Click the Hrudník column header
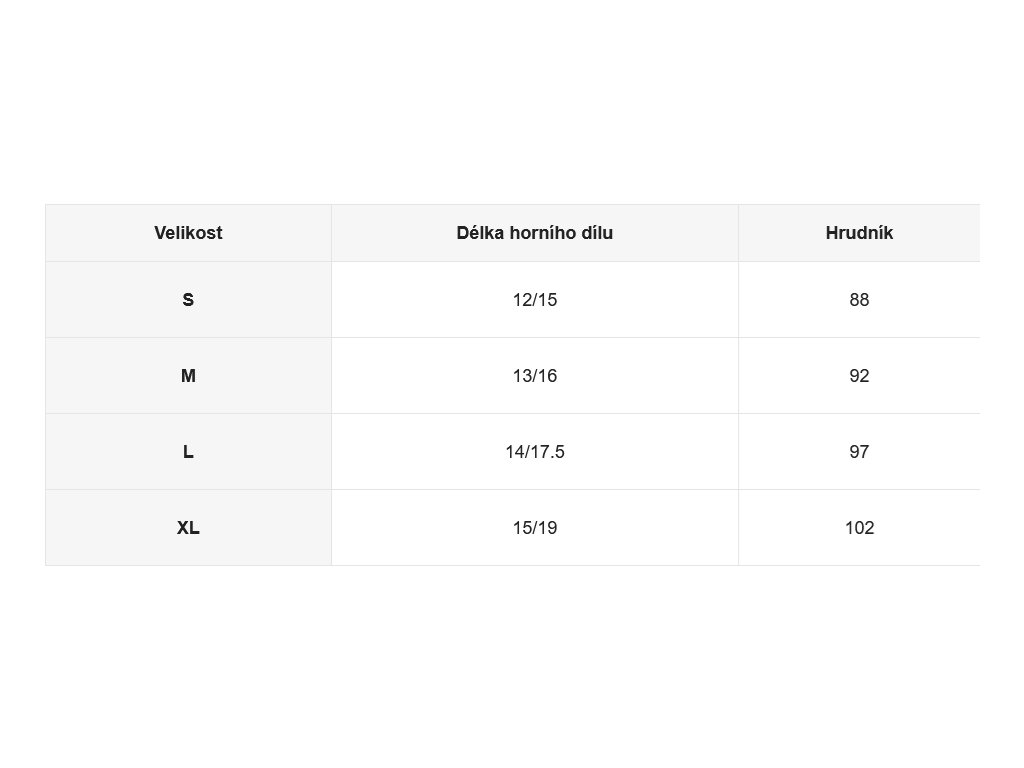 (859, 233)
